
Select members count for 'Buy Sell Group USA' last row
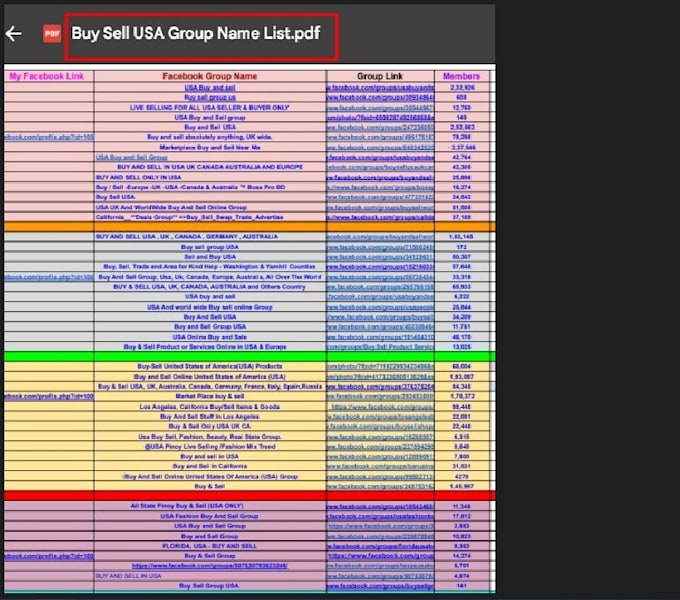(x=461, y=586)
